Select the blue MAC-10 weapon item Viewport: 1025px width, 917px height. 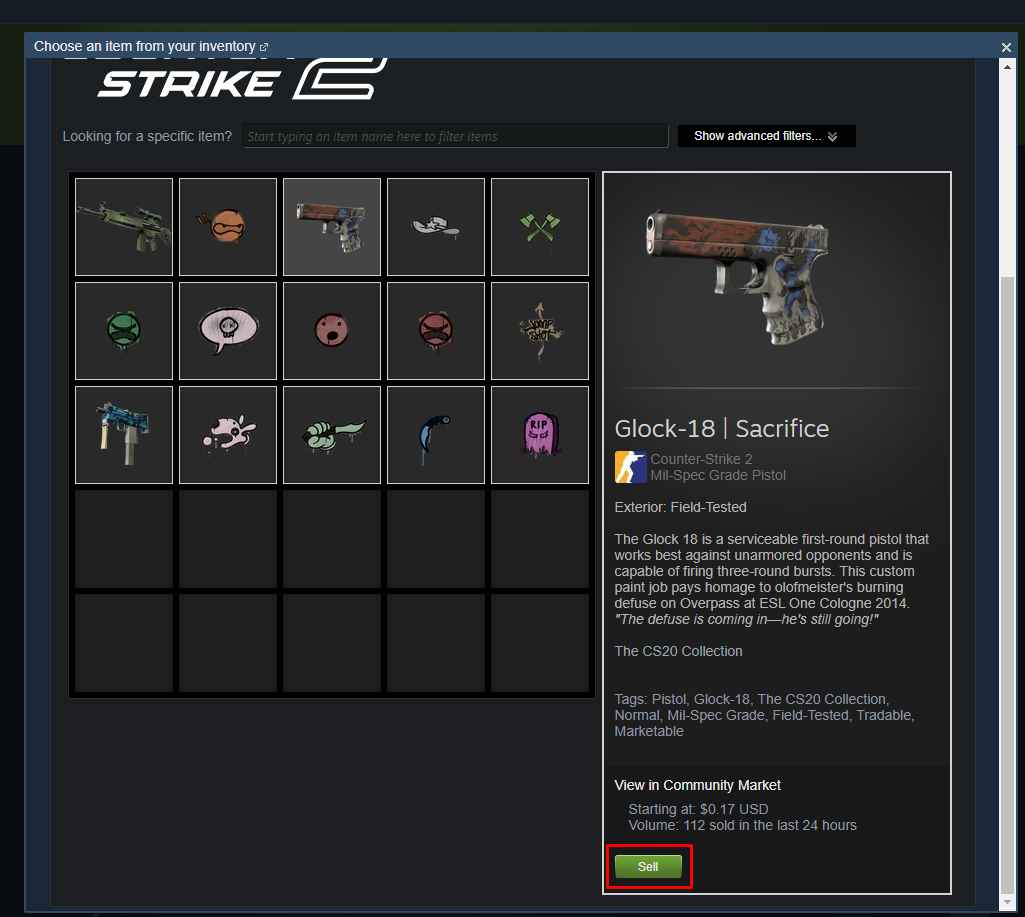[124, 435]
